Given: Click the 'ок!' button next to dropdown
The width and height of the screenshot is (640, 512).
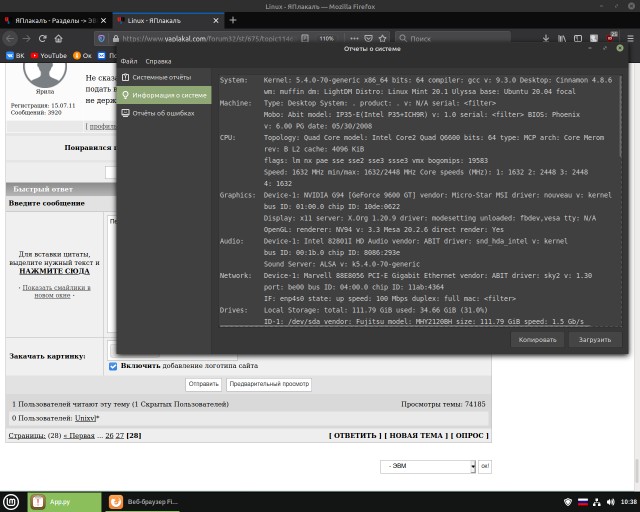Looking at the screenshot, I should (485, 466).
